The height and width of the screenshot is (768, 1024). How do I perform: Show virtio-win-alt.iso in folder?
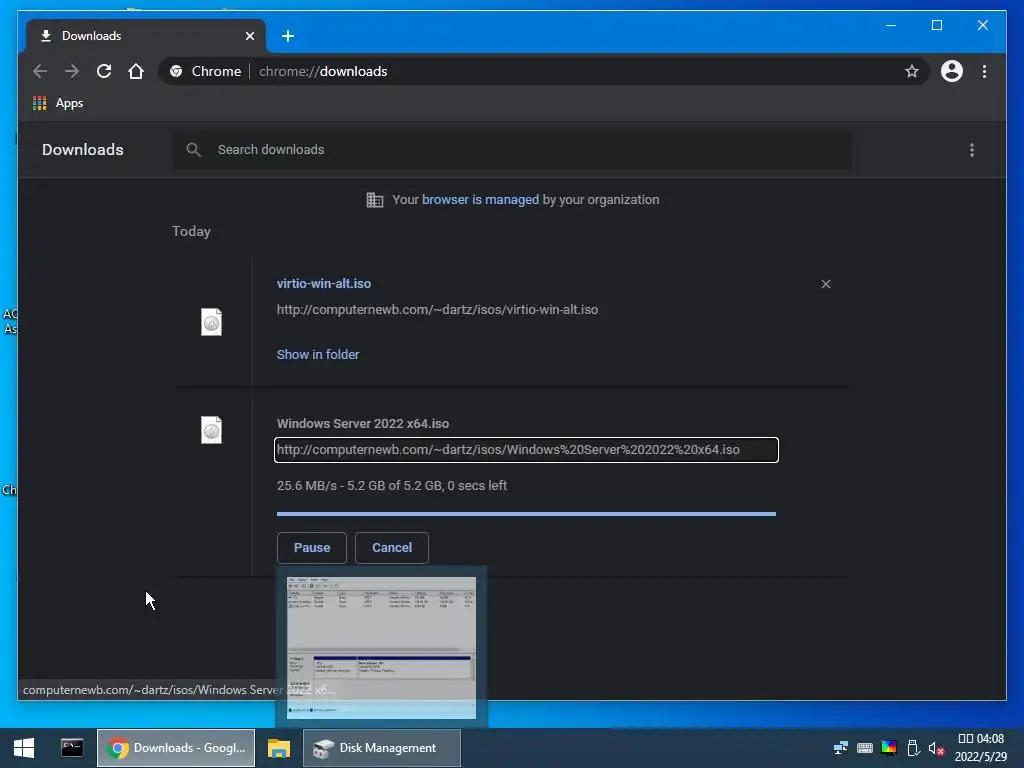tap(318, 355)
